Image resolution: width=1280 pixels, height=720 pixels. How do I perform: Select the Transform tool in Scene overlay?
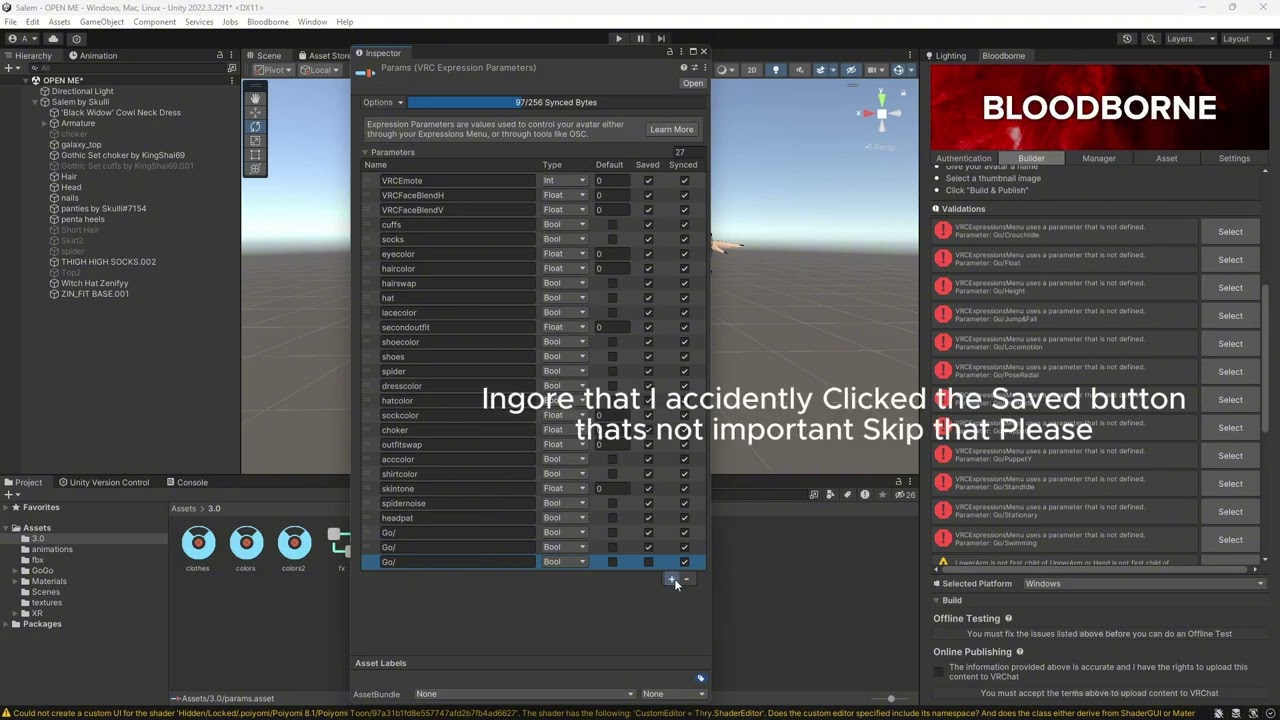pyautogui.click(x=255, y=169)
